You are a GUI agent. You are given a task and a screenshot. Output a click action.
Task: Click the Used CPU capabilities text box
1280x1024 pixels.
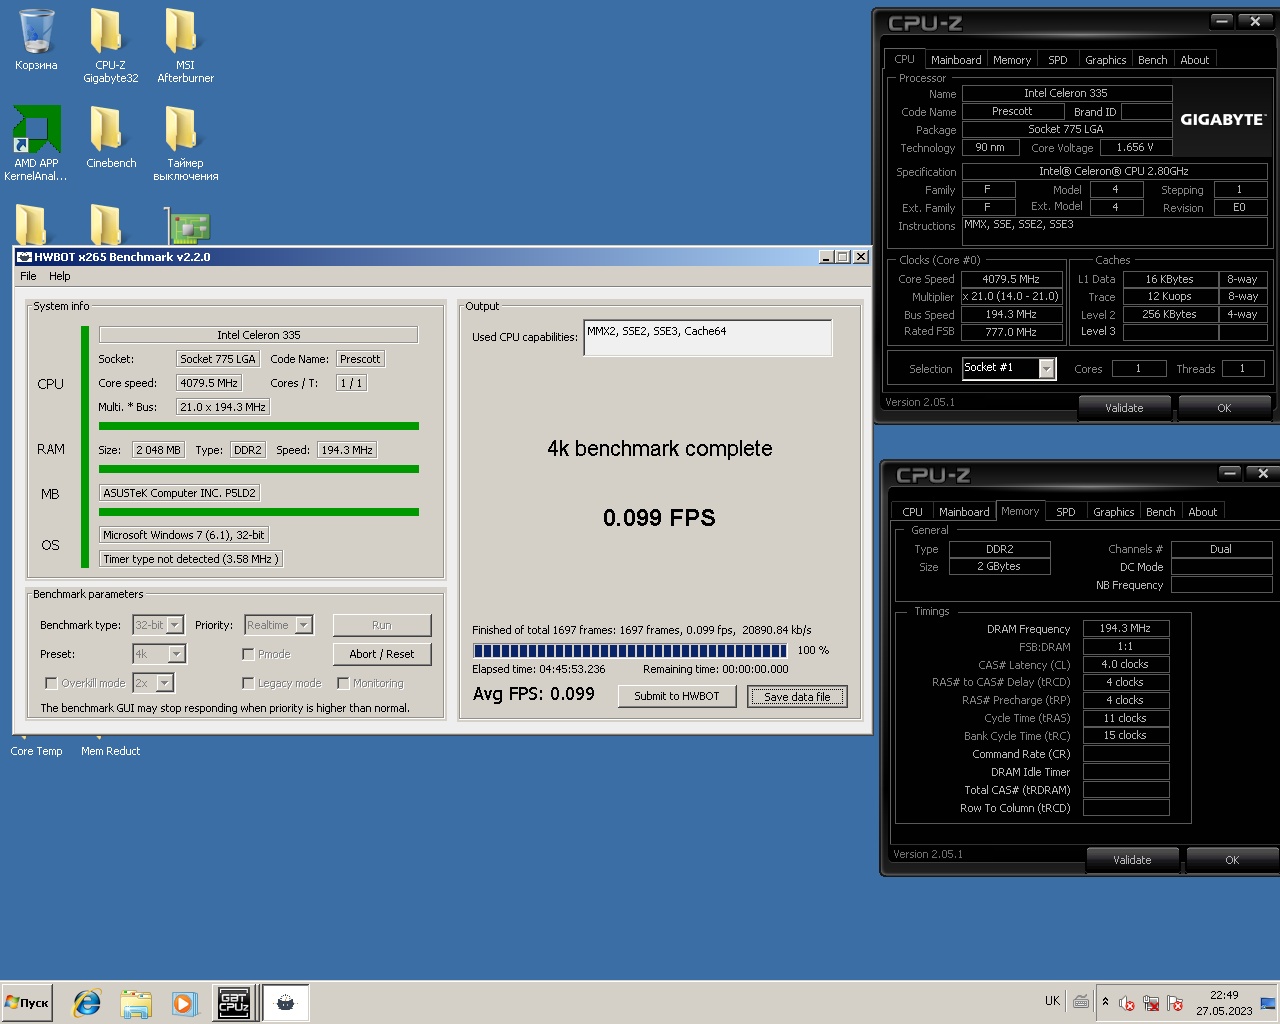708,338
